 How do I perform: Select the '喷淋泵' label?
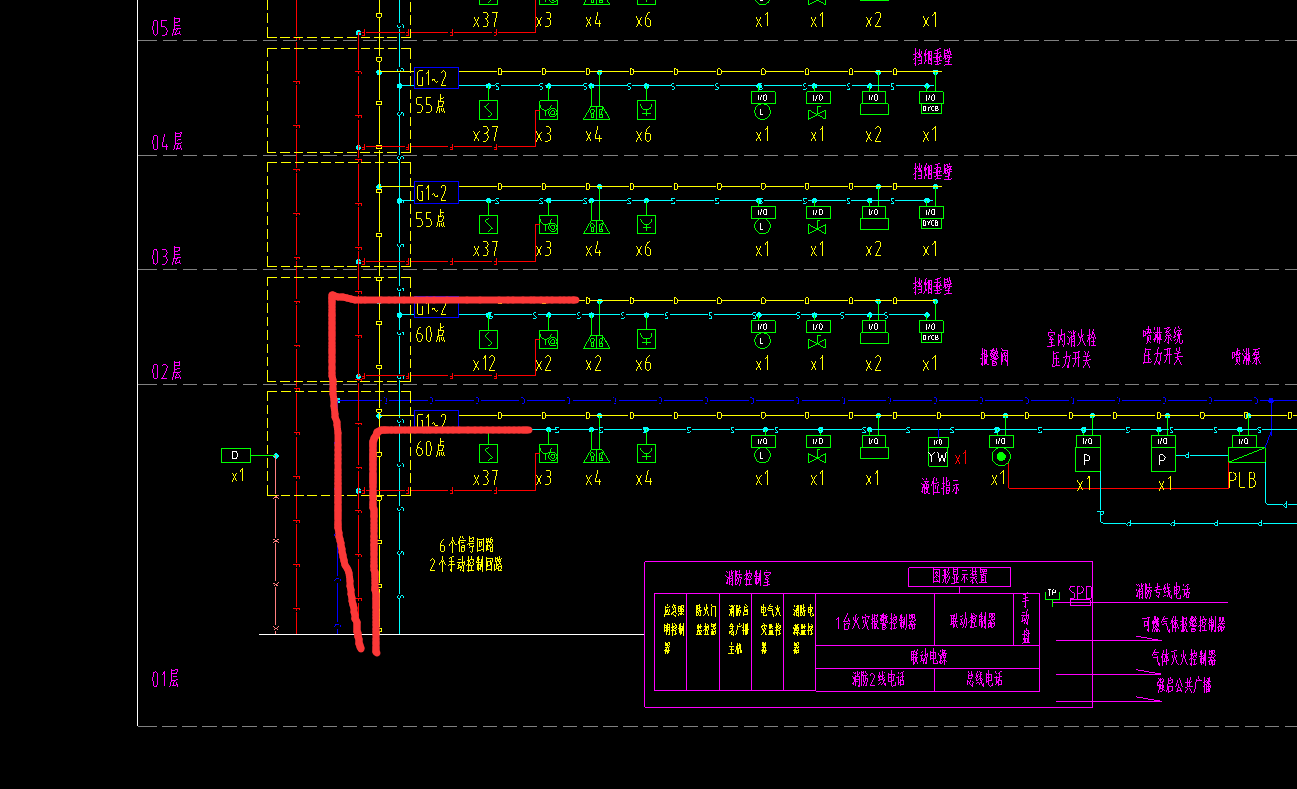click(1246, 356)
